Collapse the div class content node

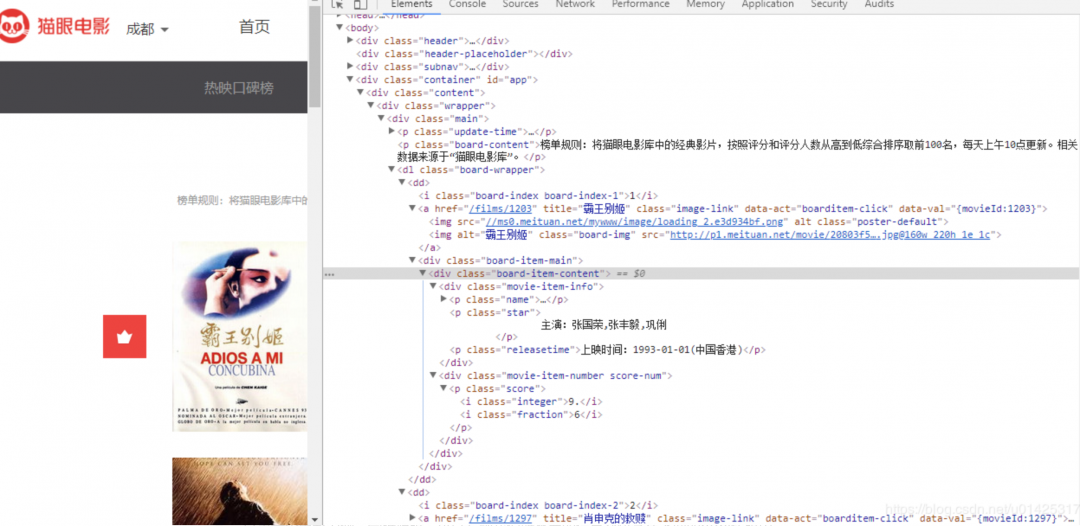(360, 93)
